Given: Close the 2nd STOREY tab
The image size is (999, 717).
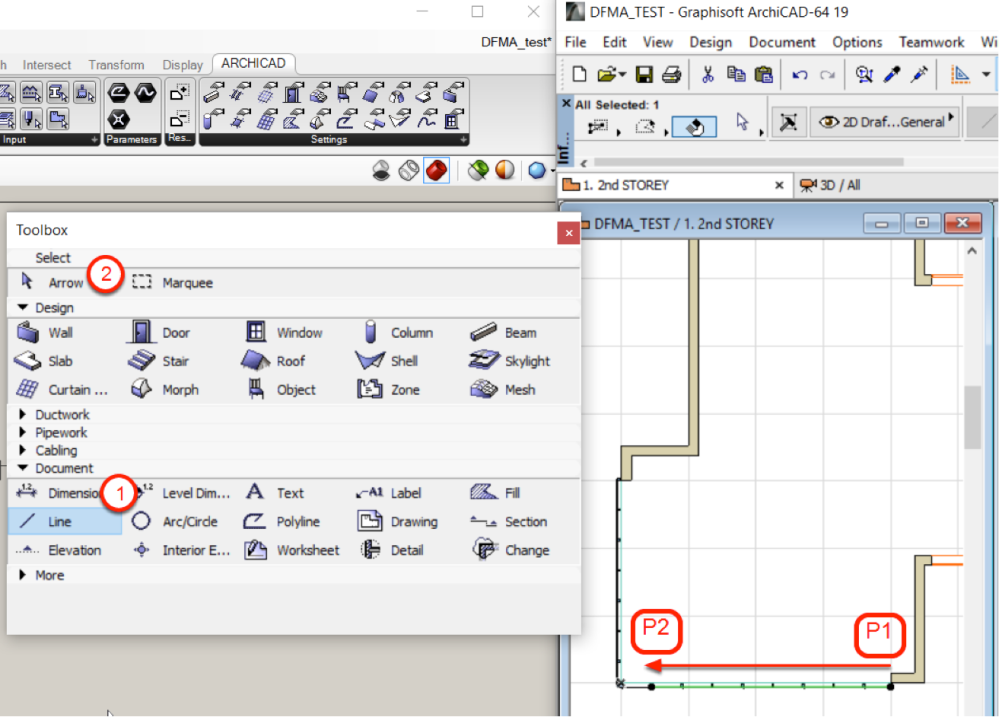Looking at the screenshot, I should pos(779,185).
